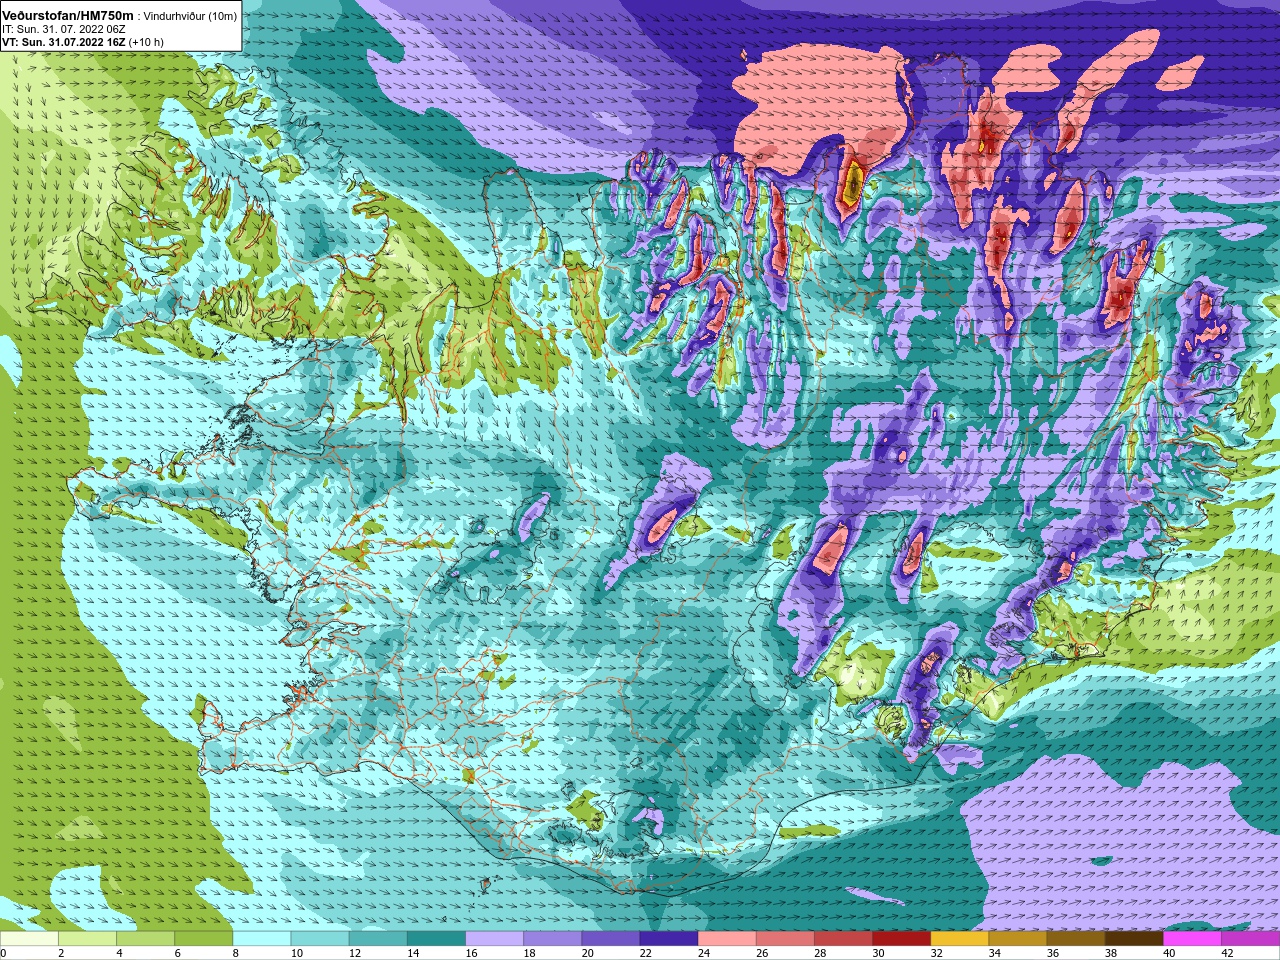Image resolution: width=1280 pixels, height=960 pixels.
Task: Click the legend number 8
Action: (x=235, y=953)
